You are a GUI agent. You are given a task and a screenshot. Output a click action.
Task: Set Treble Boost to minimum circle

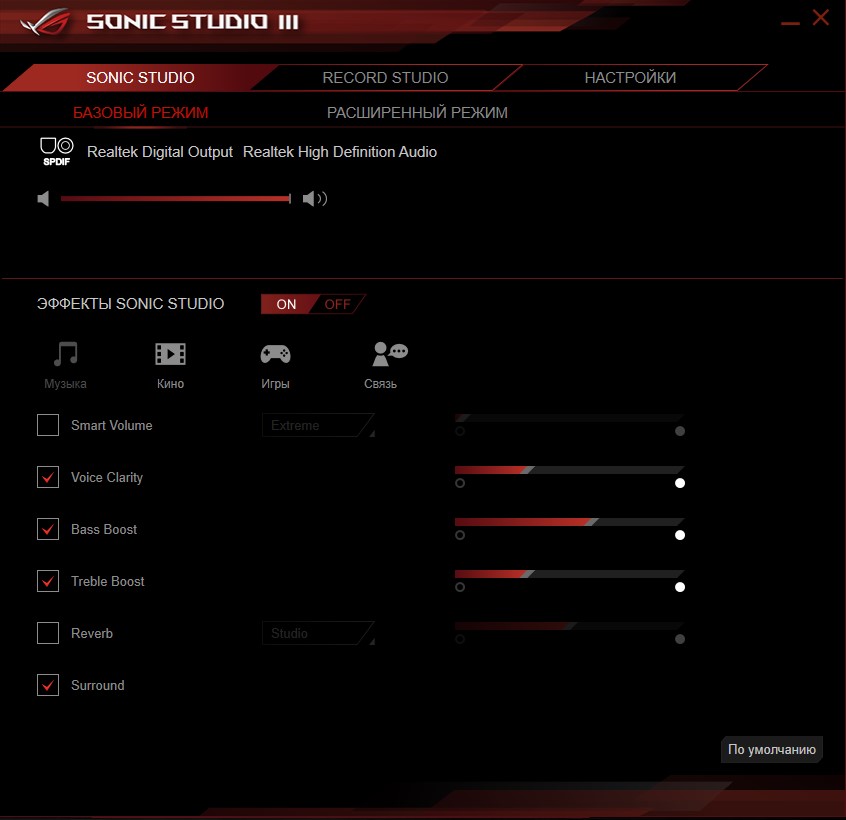click(460, 587)
